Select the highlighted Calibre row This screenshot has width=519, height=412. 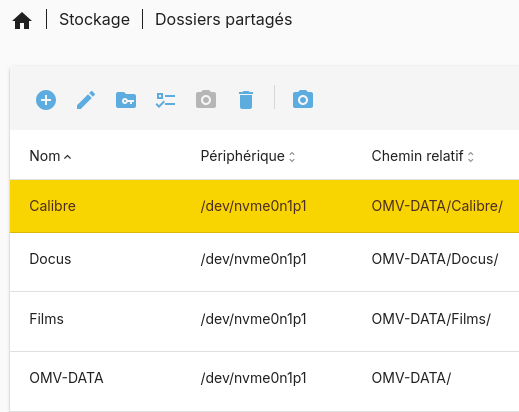(264, 206)
